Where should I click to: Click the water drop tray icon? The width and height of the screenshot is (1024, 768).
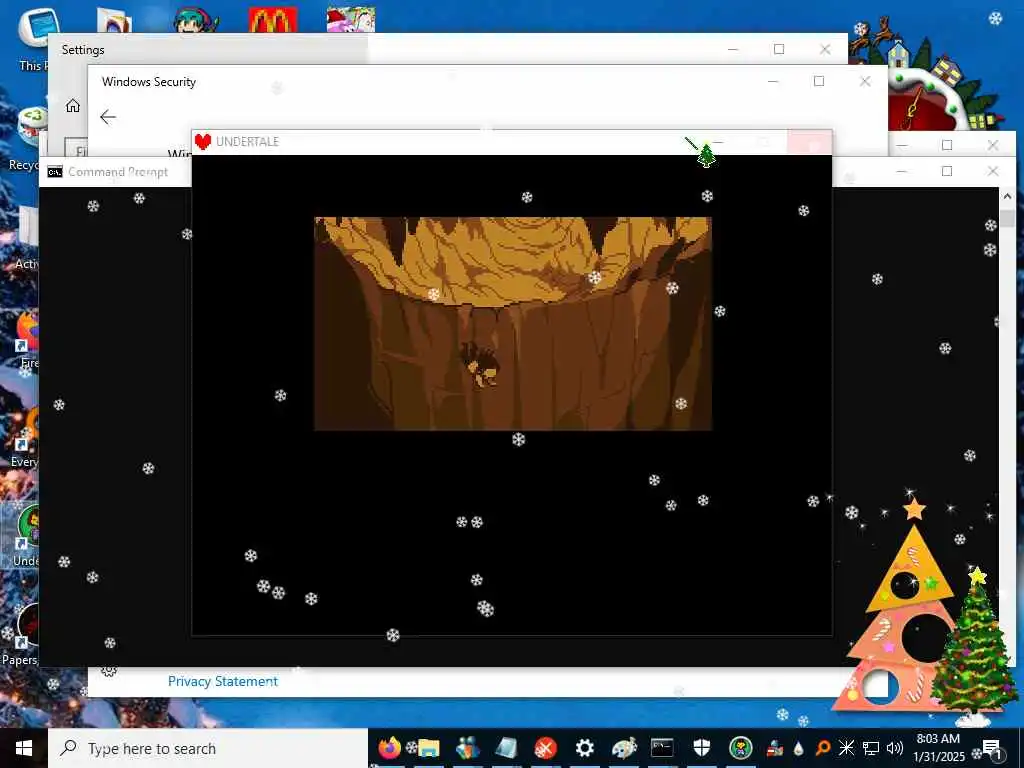798,748
